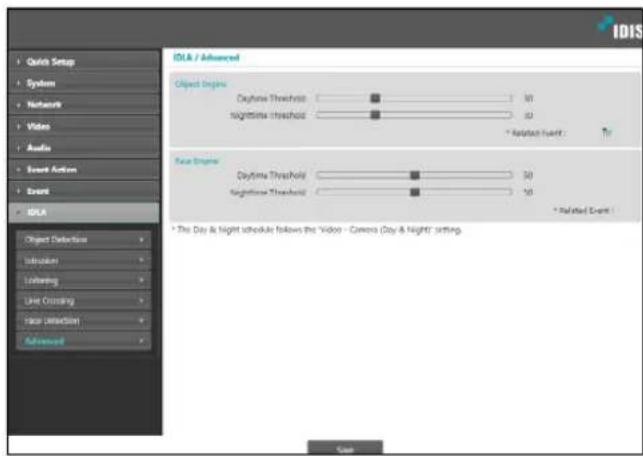Screen dimensions: 643x456
Task: Open the Event Action menu
Action: 84,169
